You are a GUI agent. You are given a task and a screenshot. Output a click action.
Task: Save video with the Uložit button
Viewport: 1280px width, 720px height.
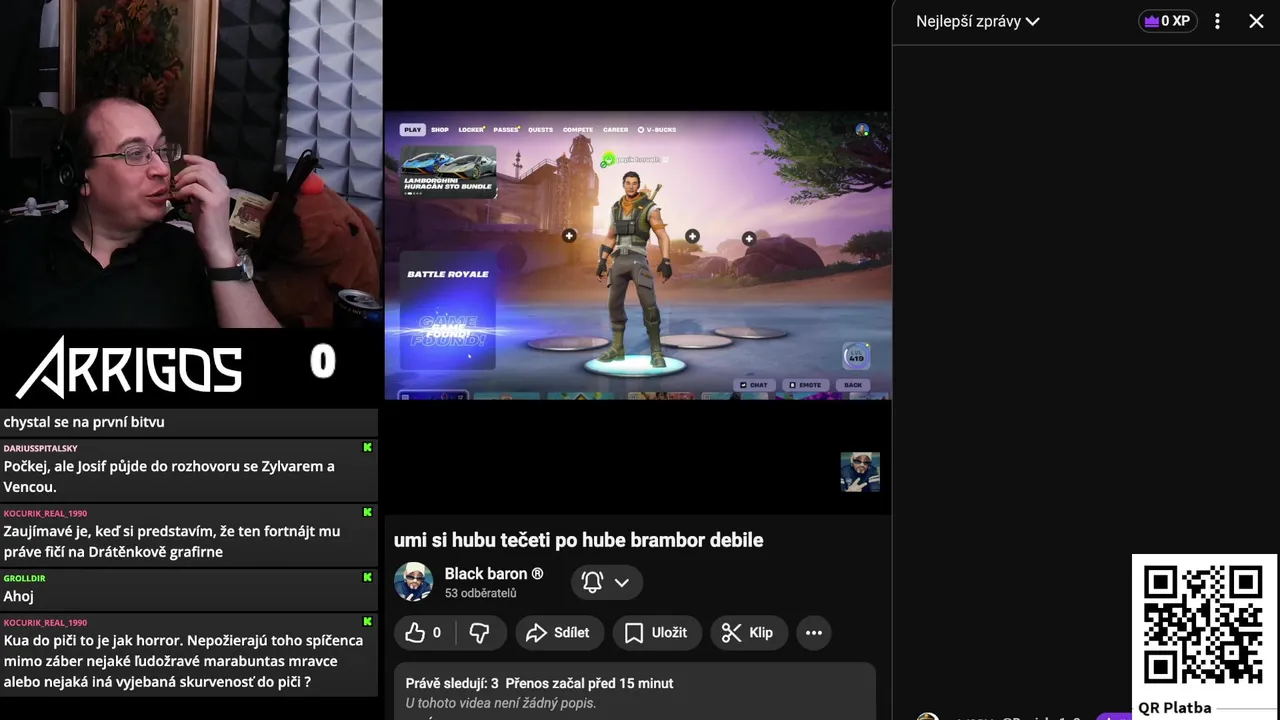tap(656, 632)
